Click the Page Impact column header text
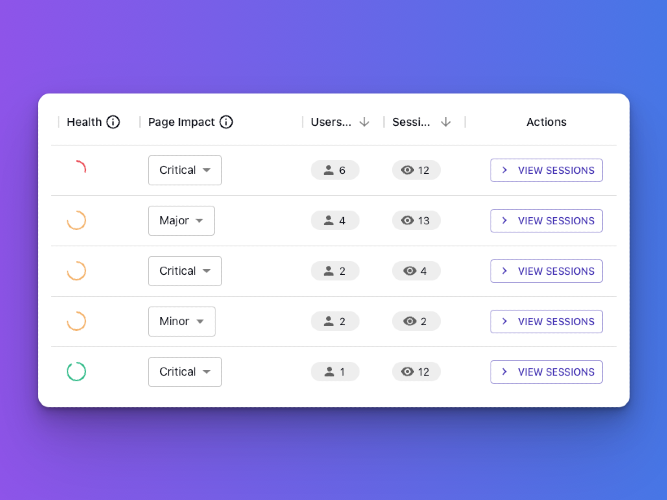Viewport: 667px width, 500px height. point(181,122)
